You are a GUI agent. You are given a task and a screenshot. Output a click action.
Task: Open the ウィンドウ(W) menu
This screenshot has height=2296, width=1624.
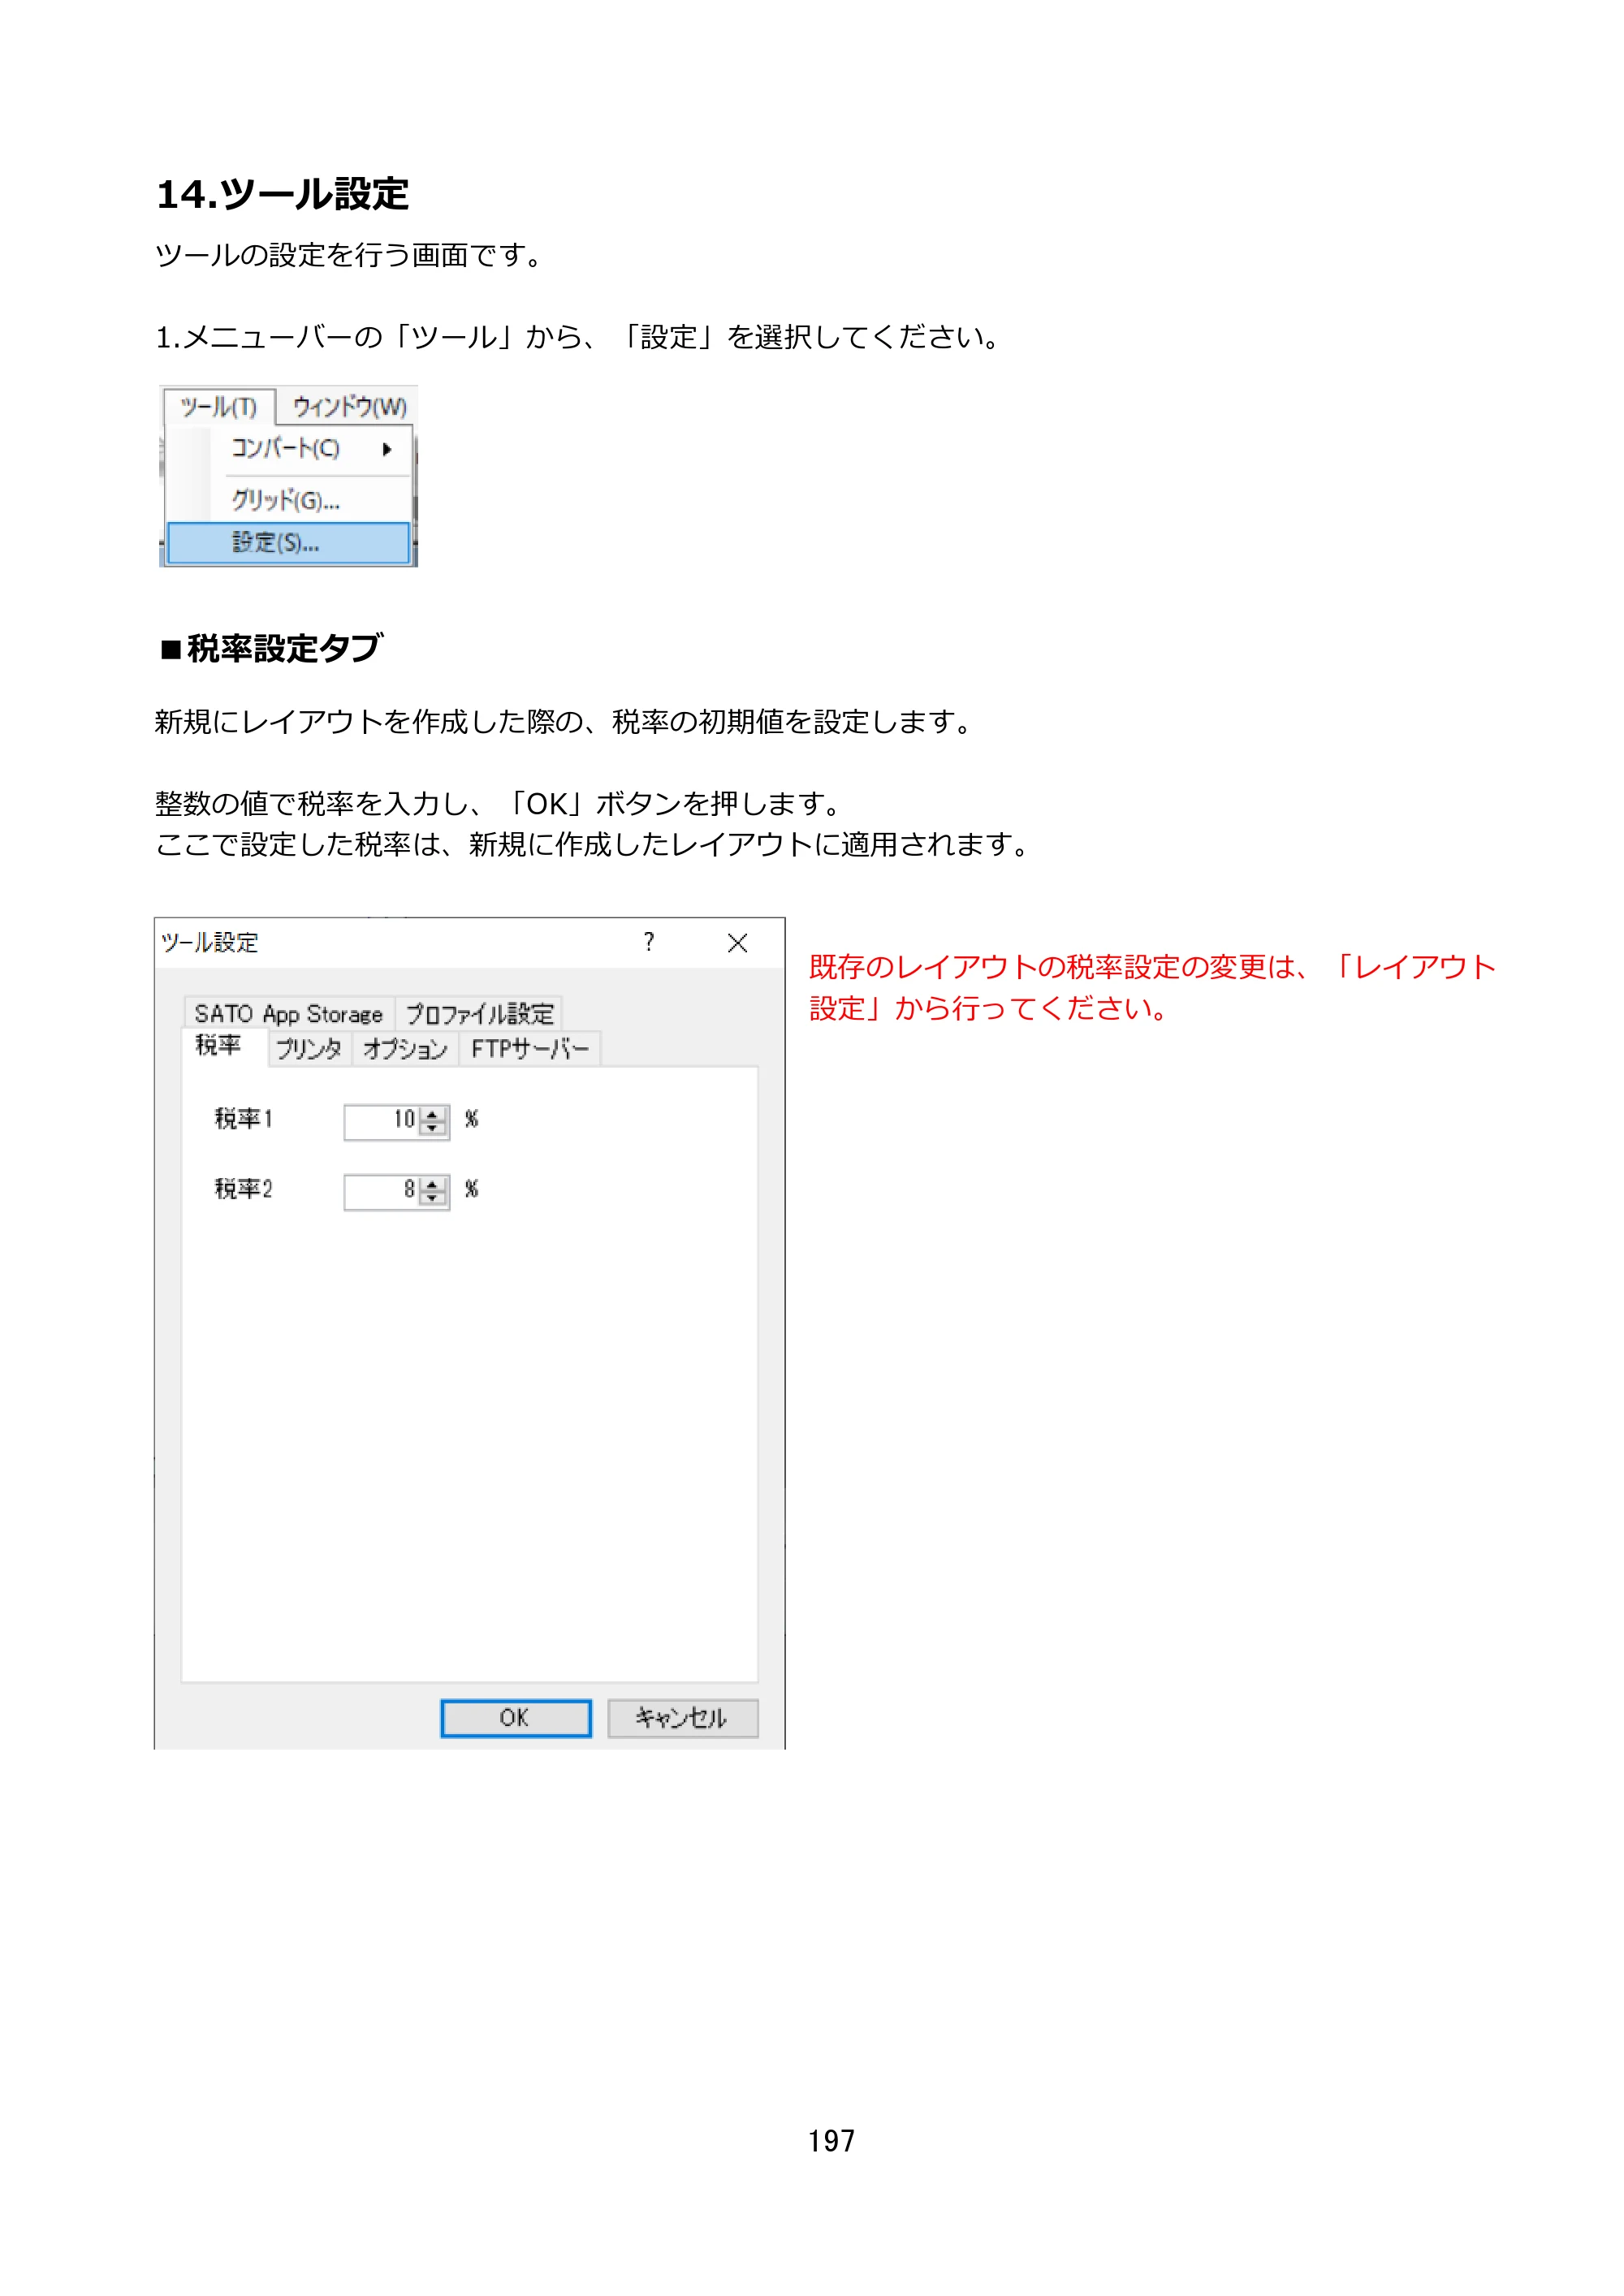349,407
